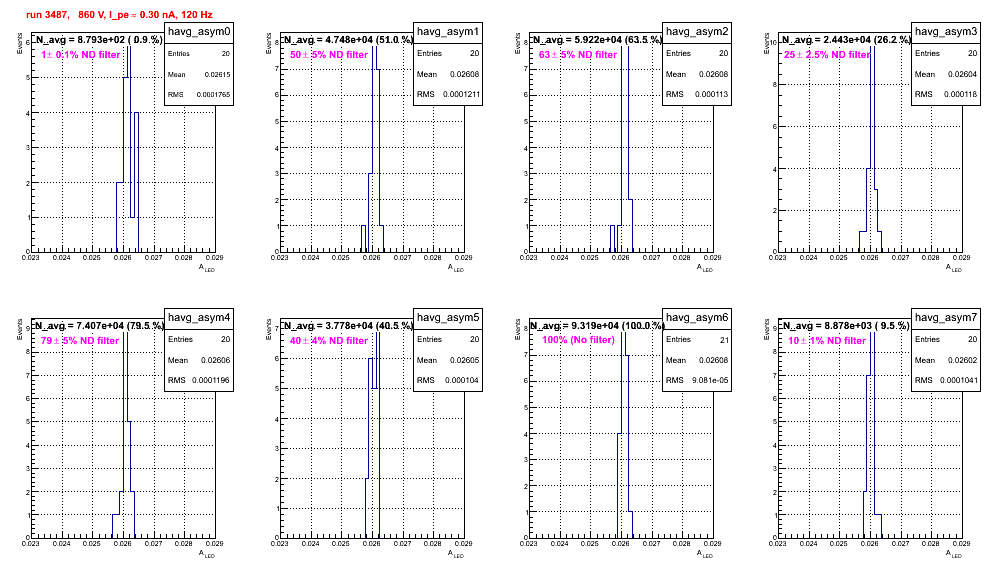Click RMS value 0.000104 in havg_asym5 box

[x=462, y=380]
